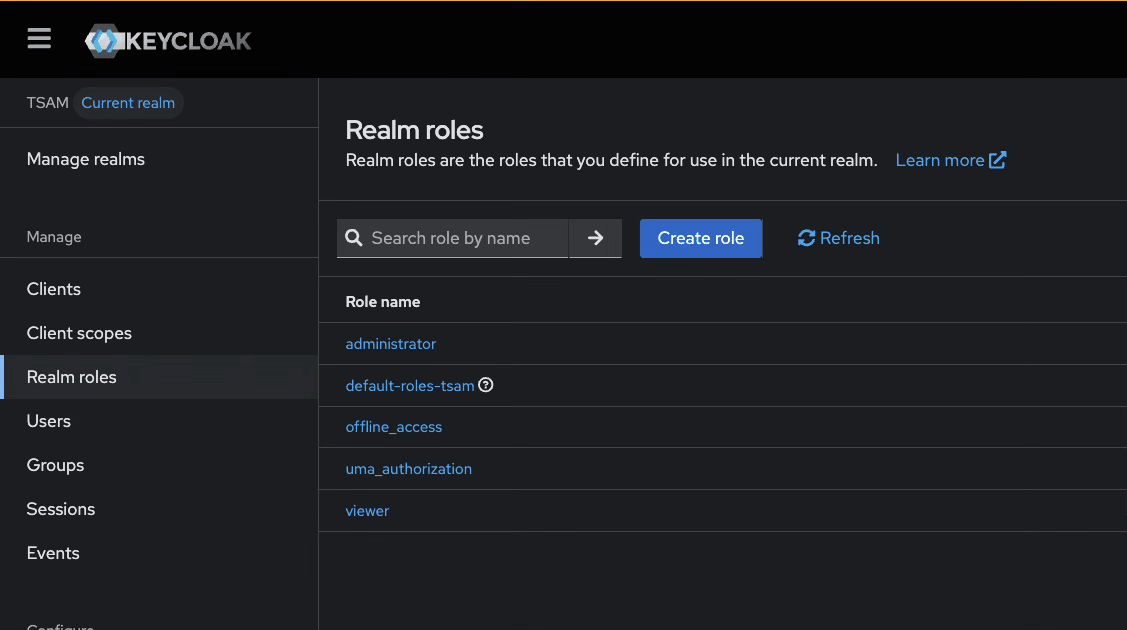
Task: Click the Role name column header
Action: (x=383, y=302)
